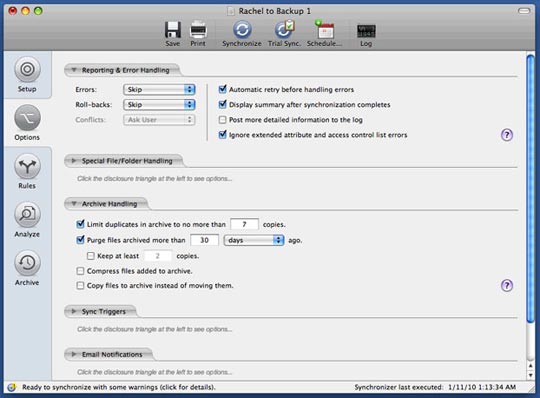
Task: Open the Rules pane
Action: [27, 171]
